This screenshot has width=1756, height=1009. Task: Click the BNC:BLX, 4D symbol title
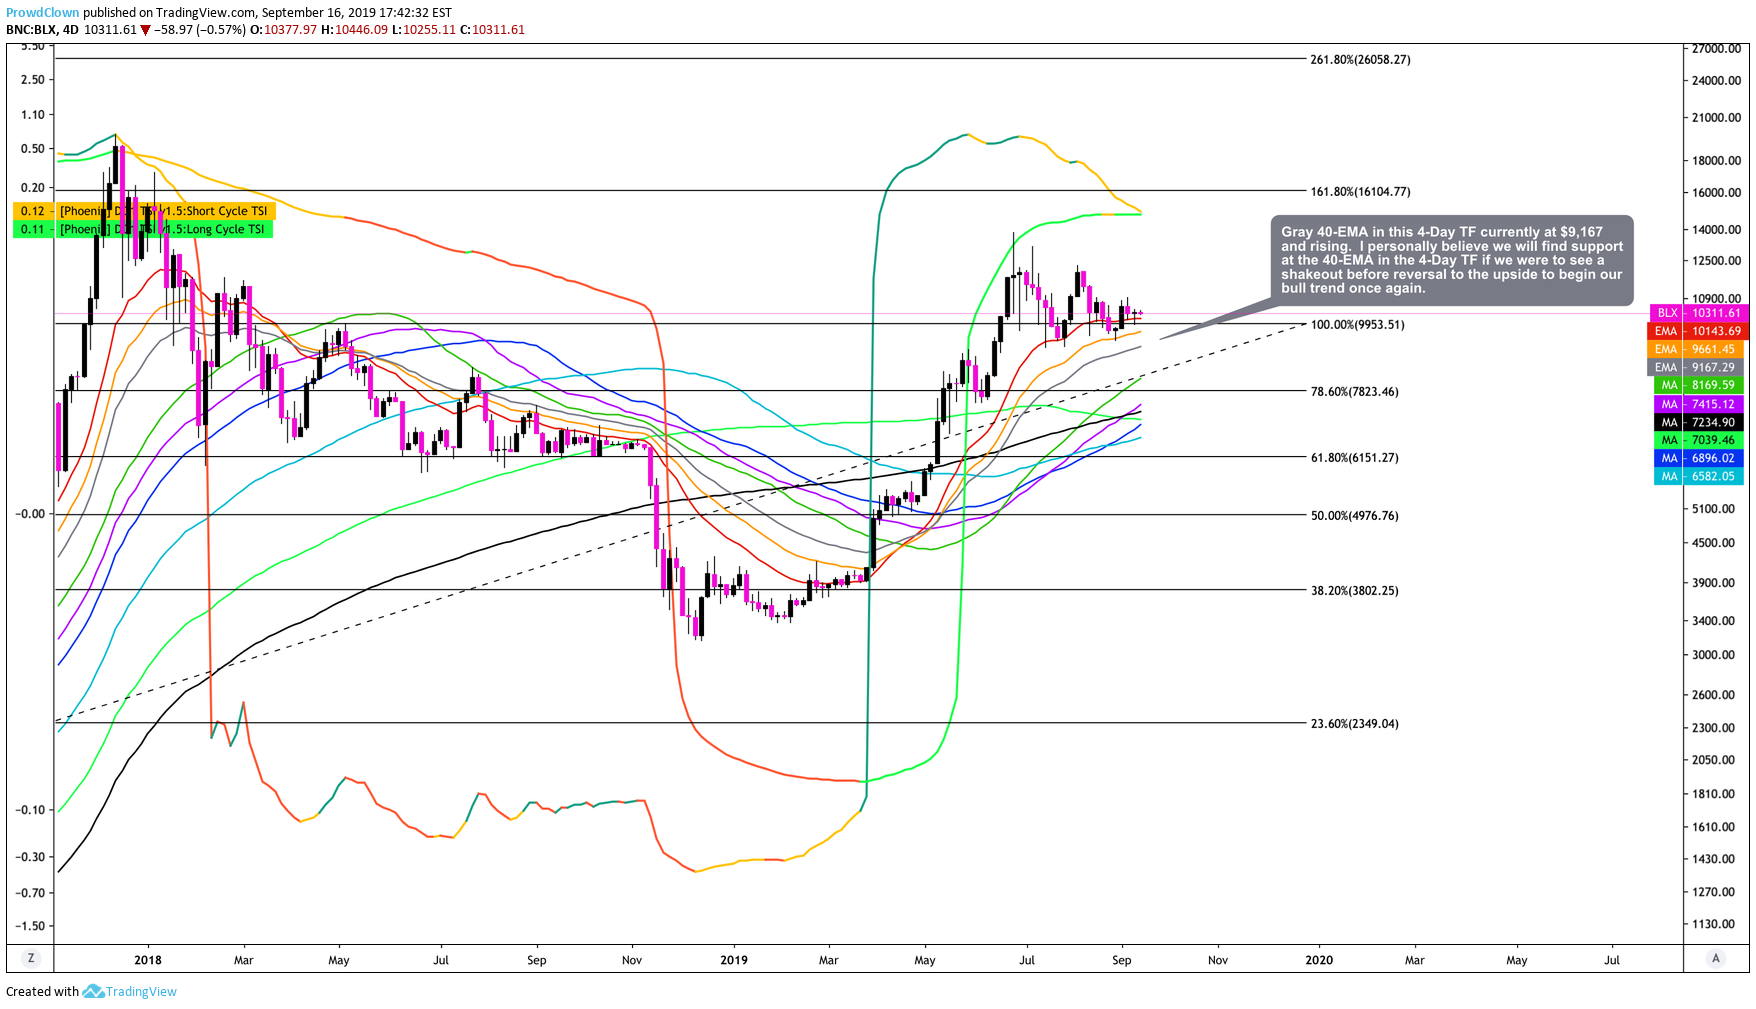[42, 29]
